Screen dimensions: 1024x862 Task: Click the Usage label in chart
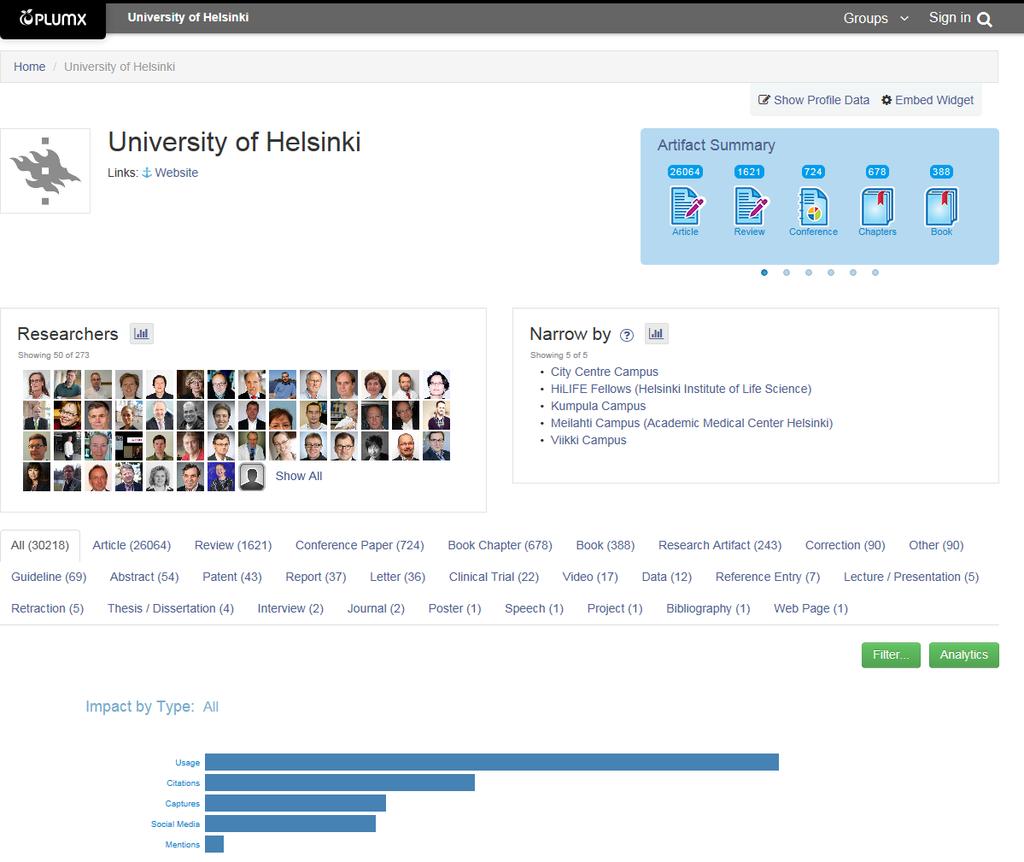(187, 763)
